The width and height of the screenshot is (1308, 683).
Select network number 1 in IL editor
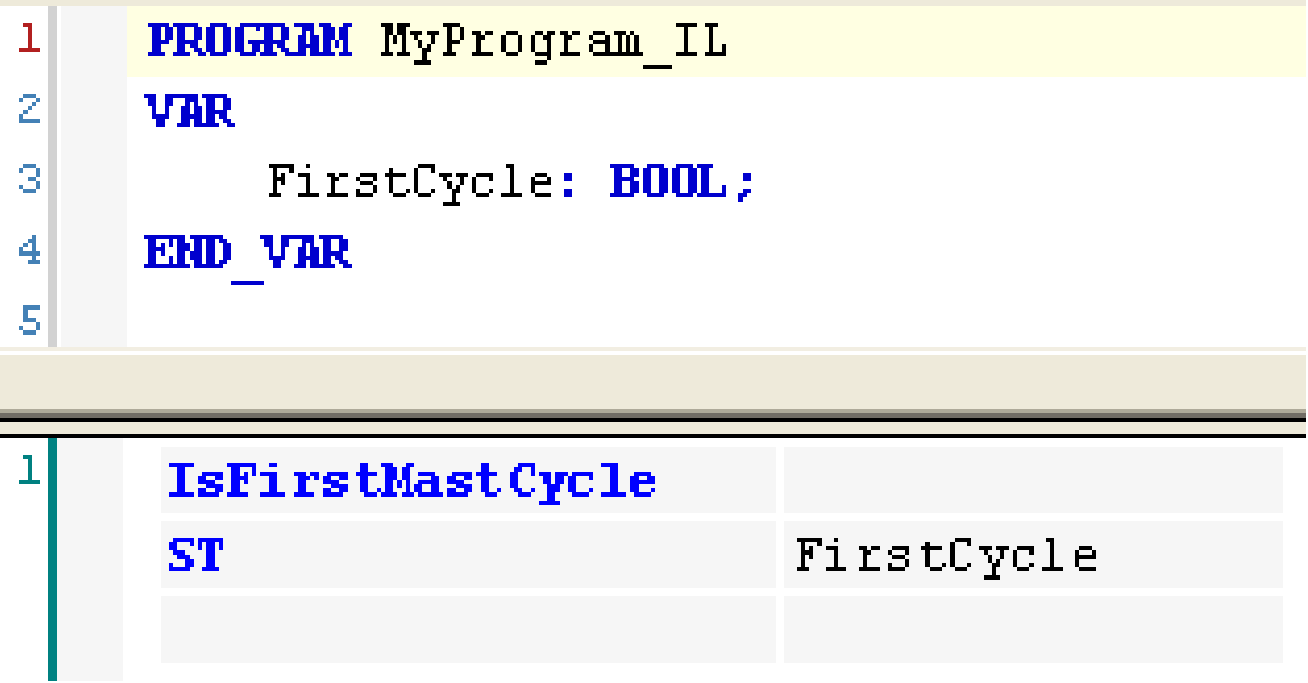(x=29, y=471)
